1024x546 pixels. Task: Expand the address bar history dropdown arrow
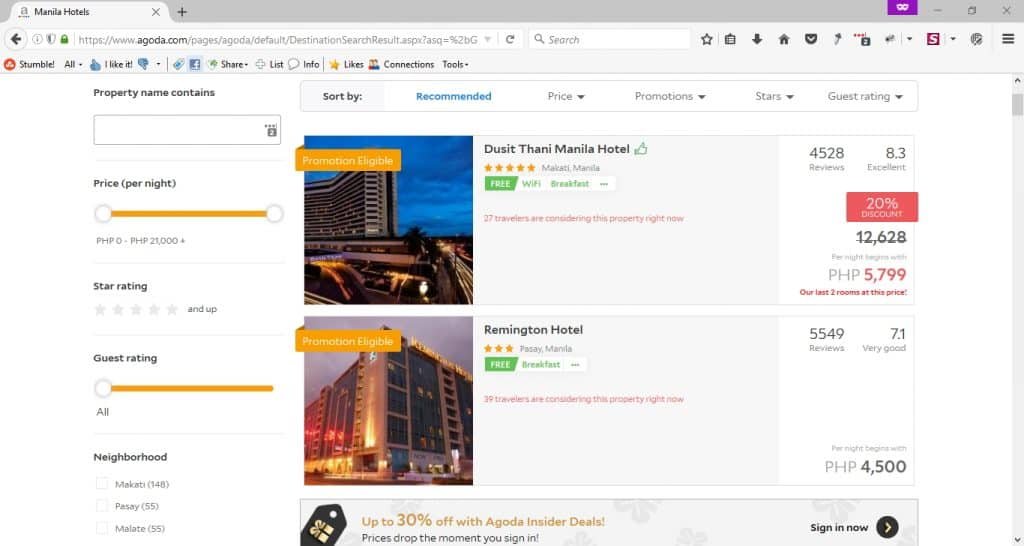pyautogui.click(x=487, y=39)
